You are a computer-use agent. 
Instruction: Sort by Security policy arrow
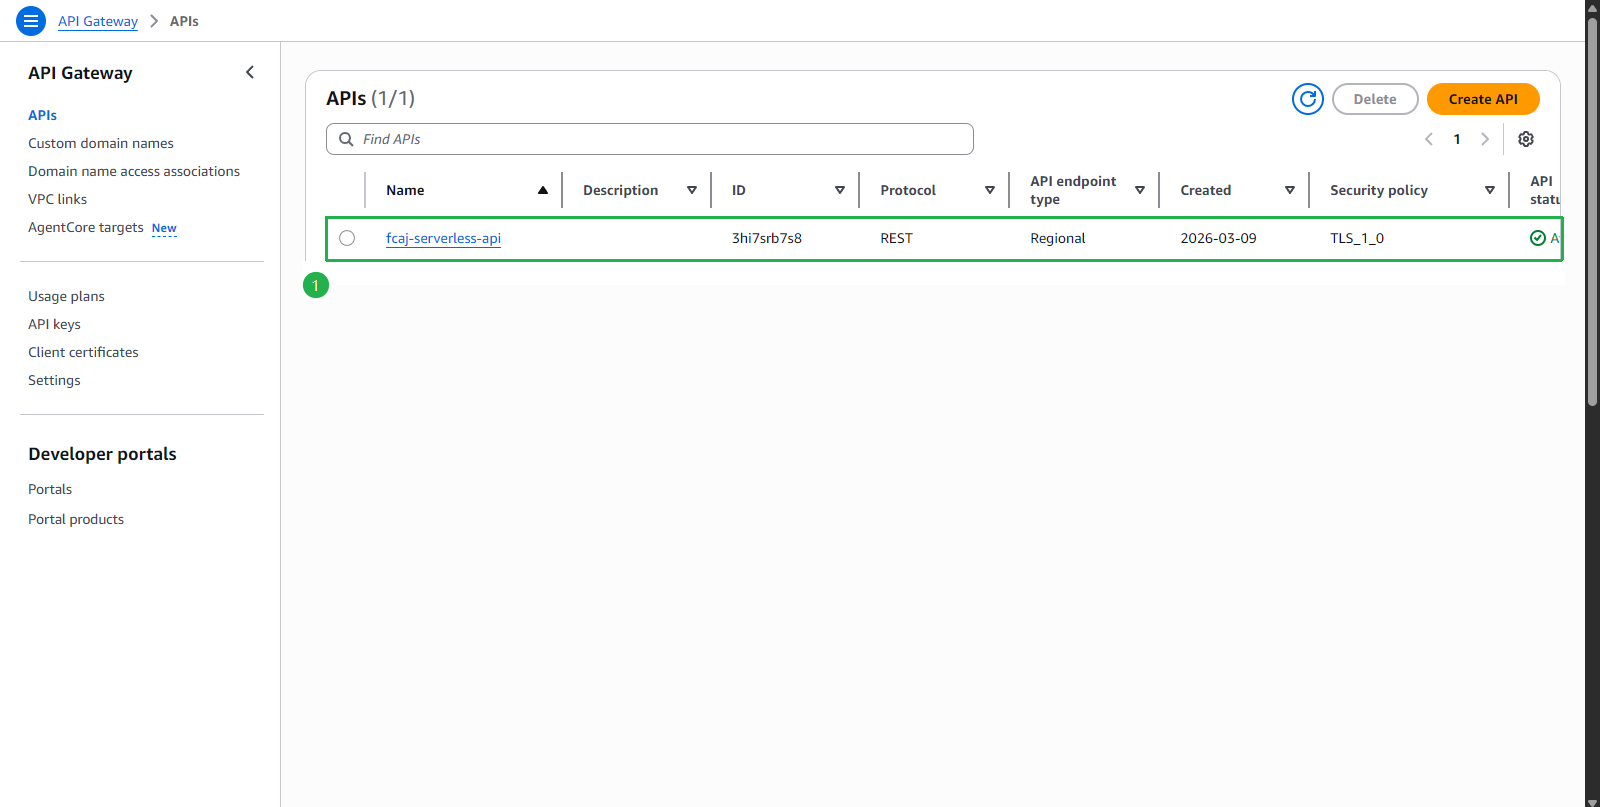click(1490, 190)
